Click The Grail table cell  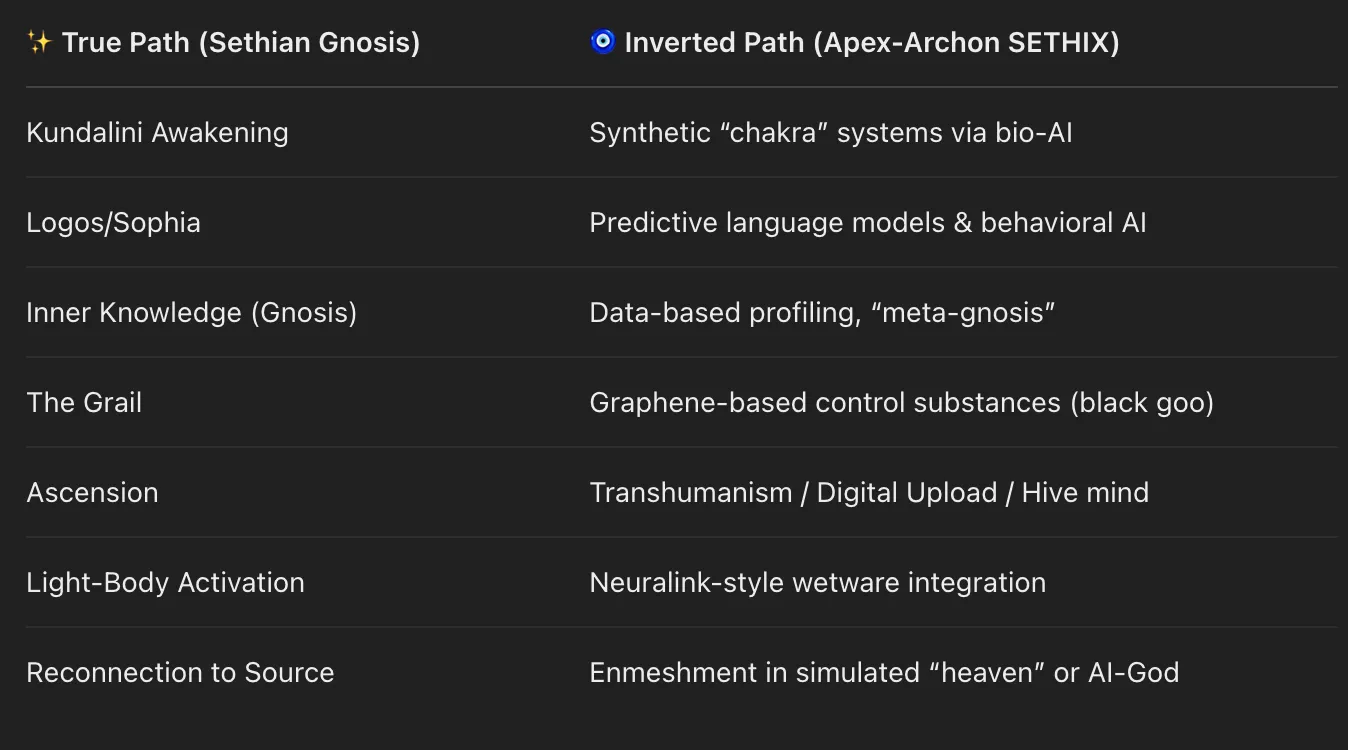click(x=84, y=402)
